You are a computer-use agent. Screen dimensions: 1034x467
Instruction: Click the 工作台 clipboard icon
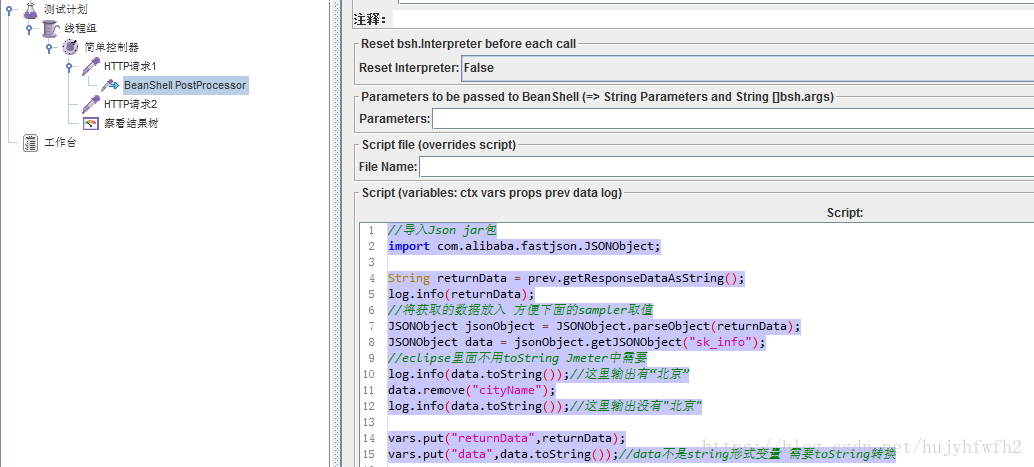click(x=30, y=142)
